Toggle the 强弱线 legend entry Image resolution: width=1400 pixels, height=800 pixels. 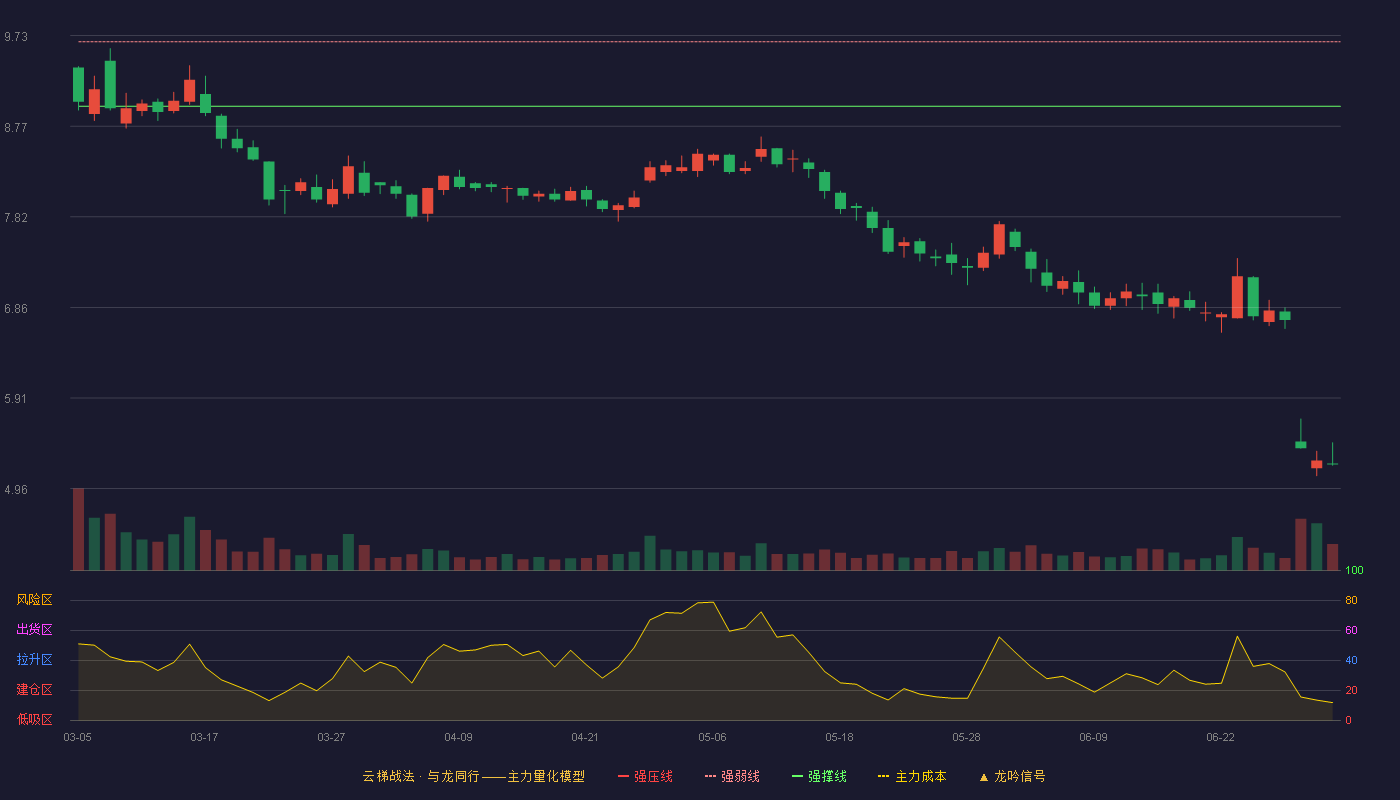click(732, 776)
